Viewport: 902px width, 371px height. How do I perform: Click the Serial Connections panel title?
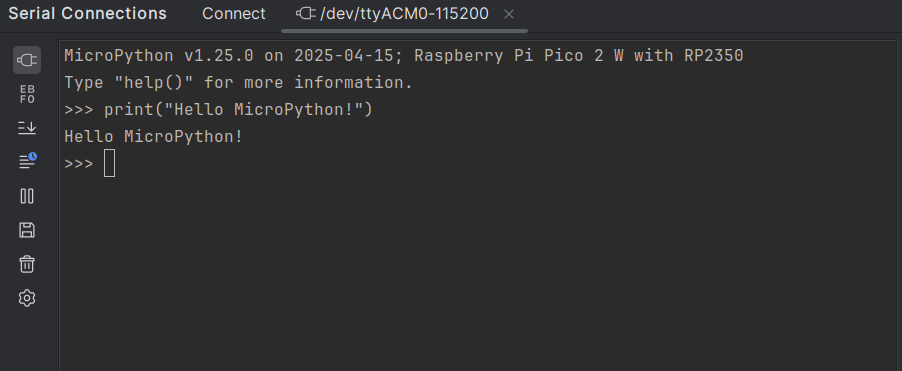pyautogui.click(x=87, y=14)
